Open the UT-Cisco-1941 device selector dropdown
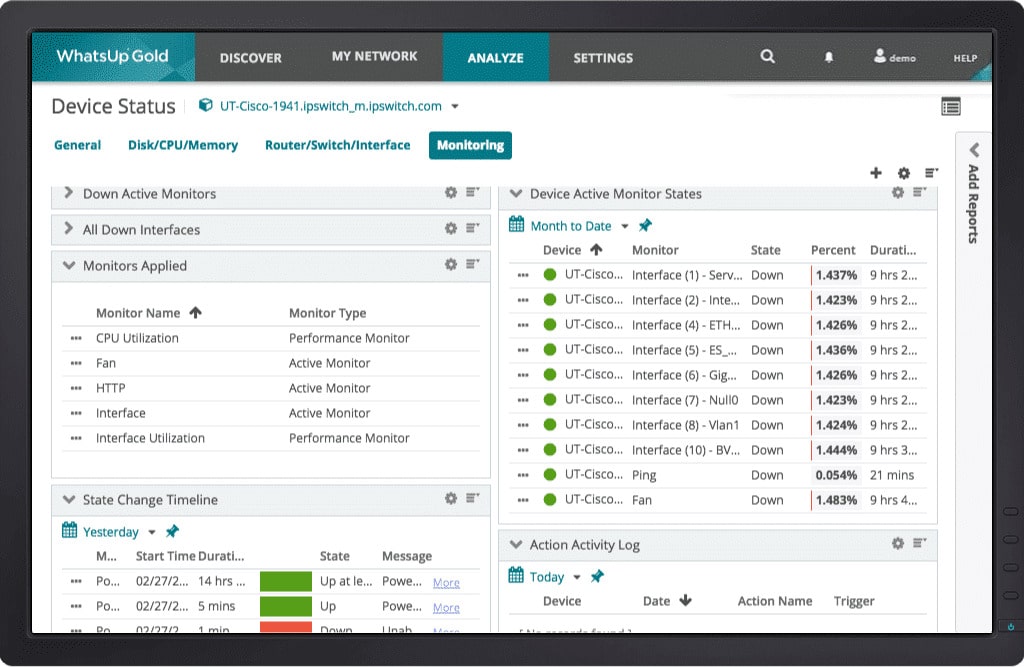Screen dimensions: 1024x667 455,106
